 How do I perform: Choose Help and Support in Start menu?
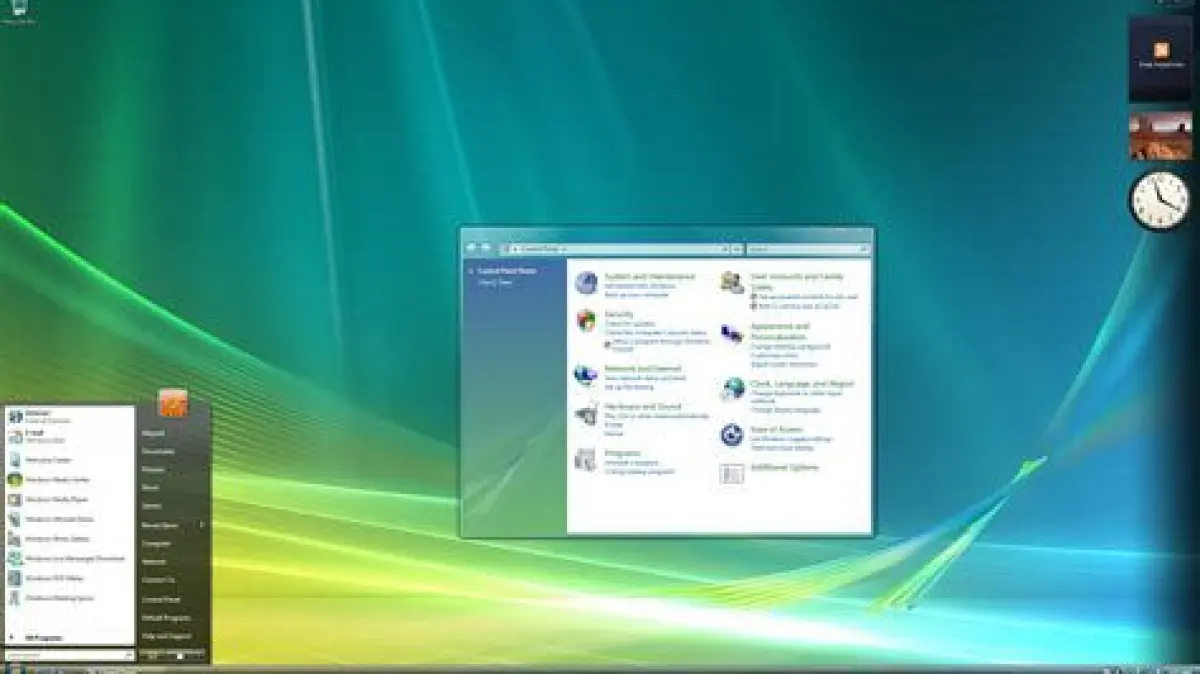click(166, 636)
